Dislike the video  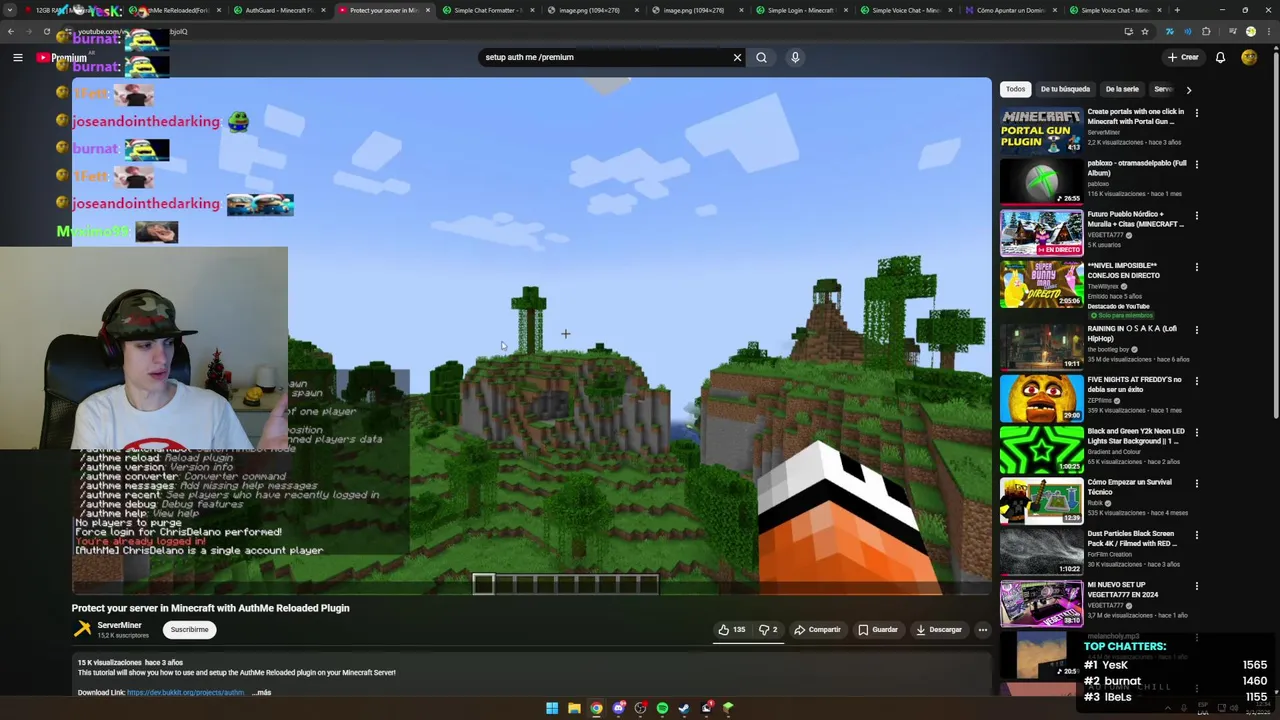coord(767,630)
